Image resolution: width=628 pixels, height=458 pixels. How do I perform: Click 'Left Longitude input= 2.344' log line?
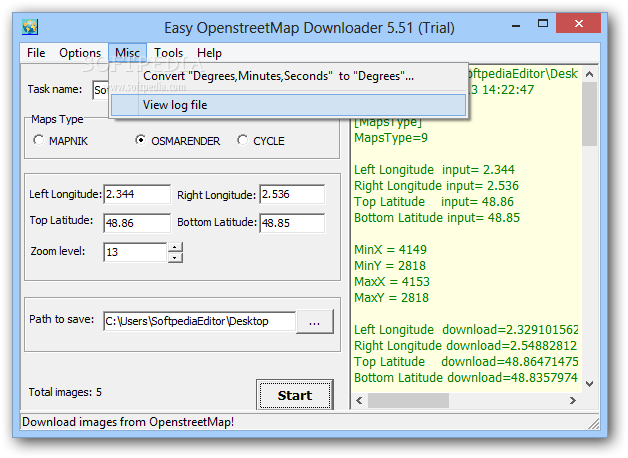[434, 169]
